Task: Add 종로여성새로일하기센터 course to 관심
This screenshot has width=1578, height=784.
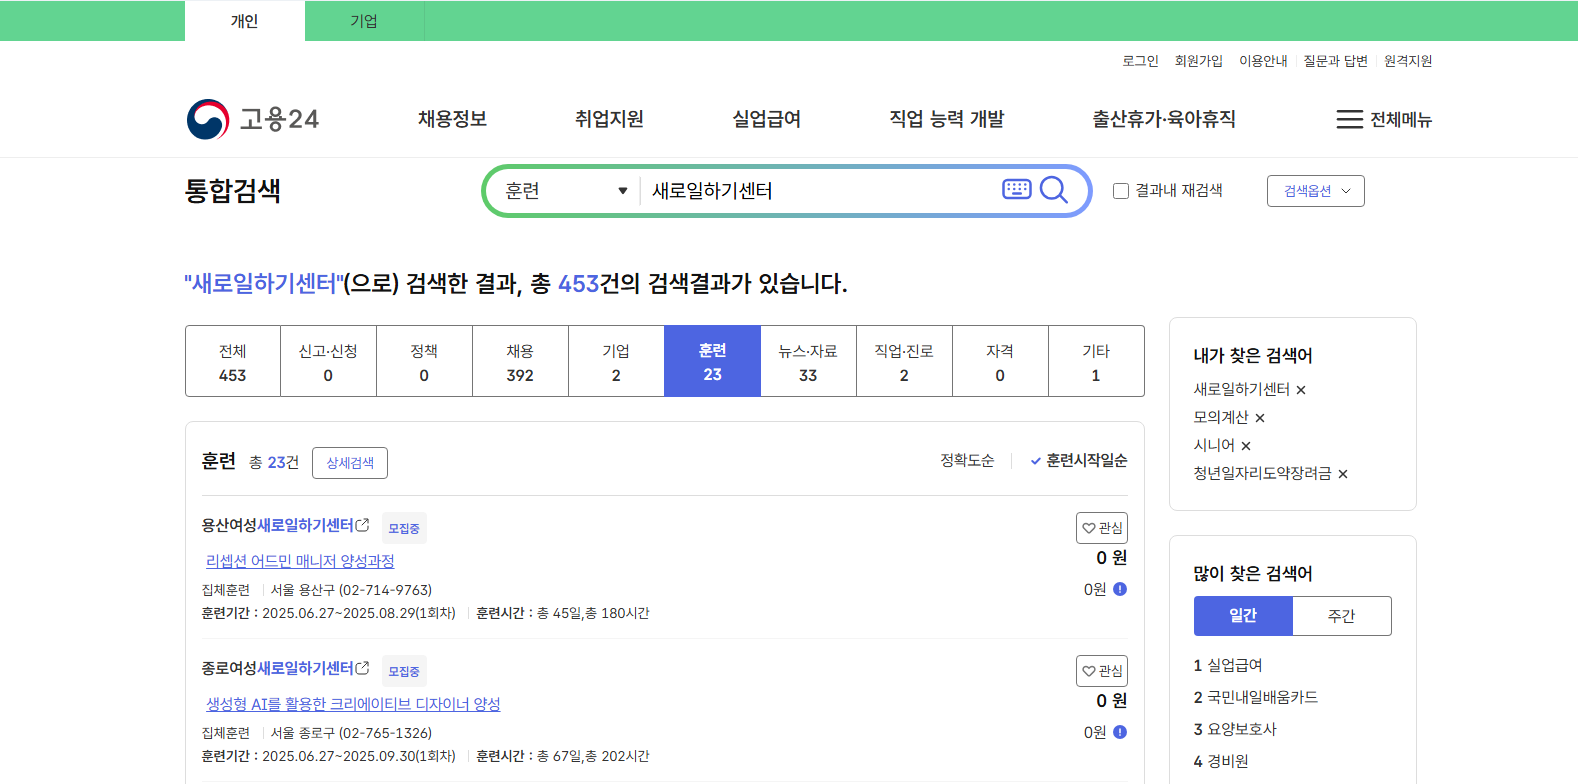Action: click(1102, 671)
